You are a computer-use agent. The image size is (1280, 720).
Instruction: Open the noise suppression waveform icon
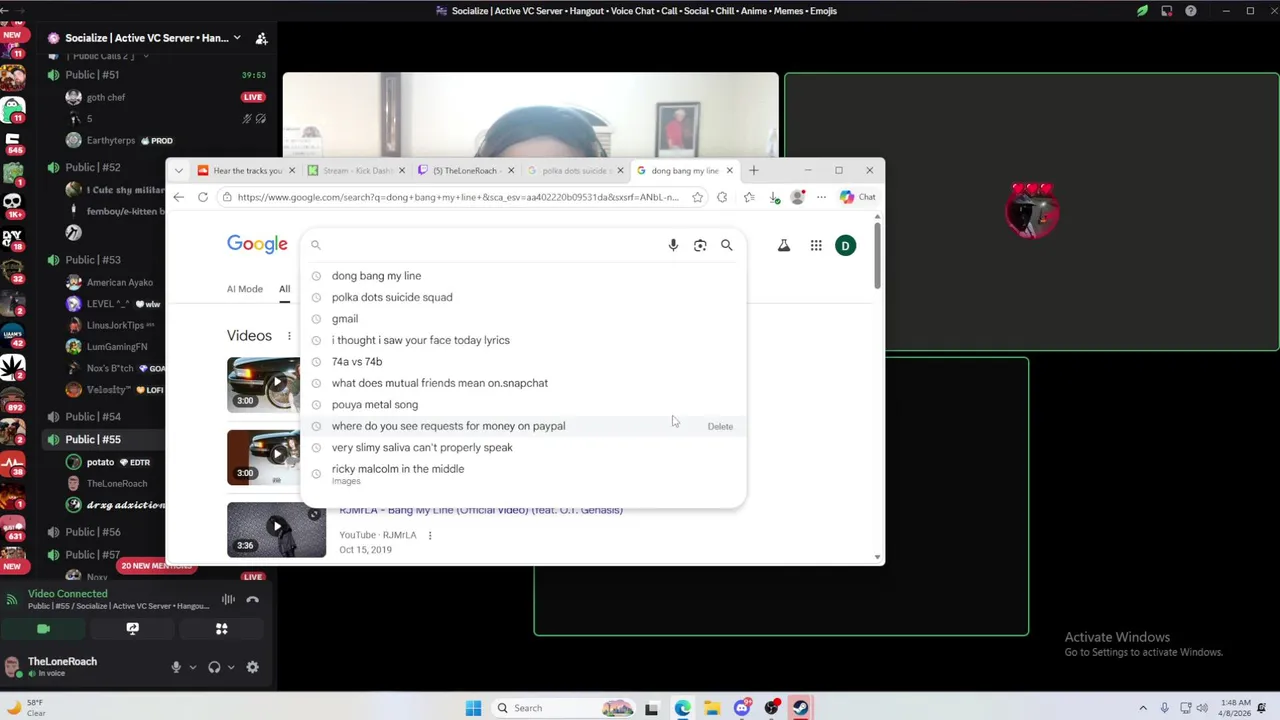[x=228, y=600]
